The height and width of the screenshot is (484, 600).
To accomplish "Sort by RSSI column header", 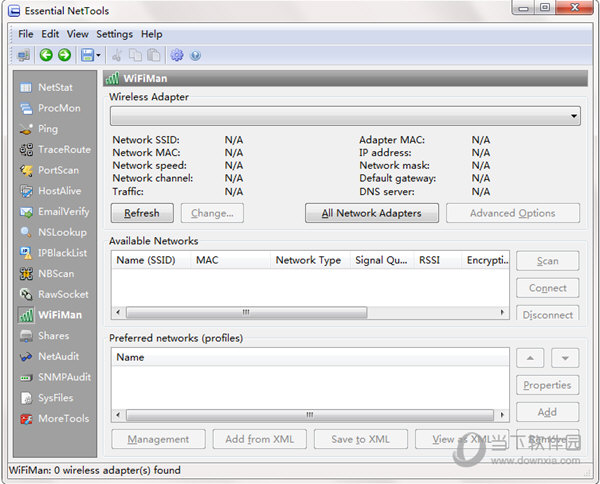I will coord(438,260).
